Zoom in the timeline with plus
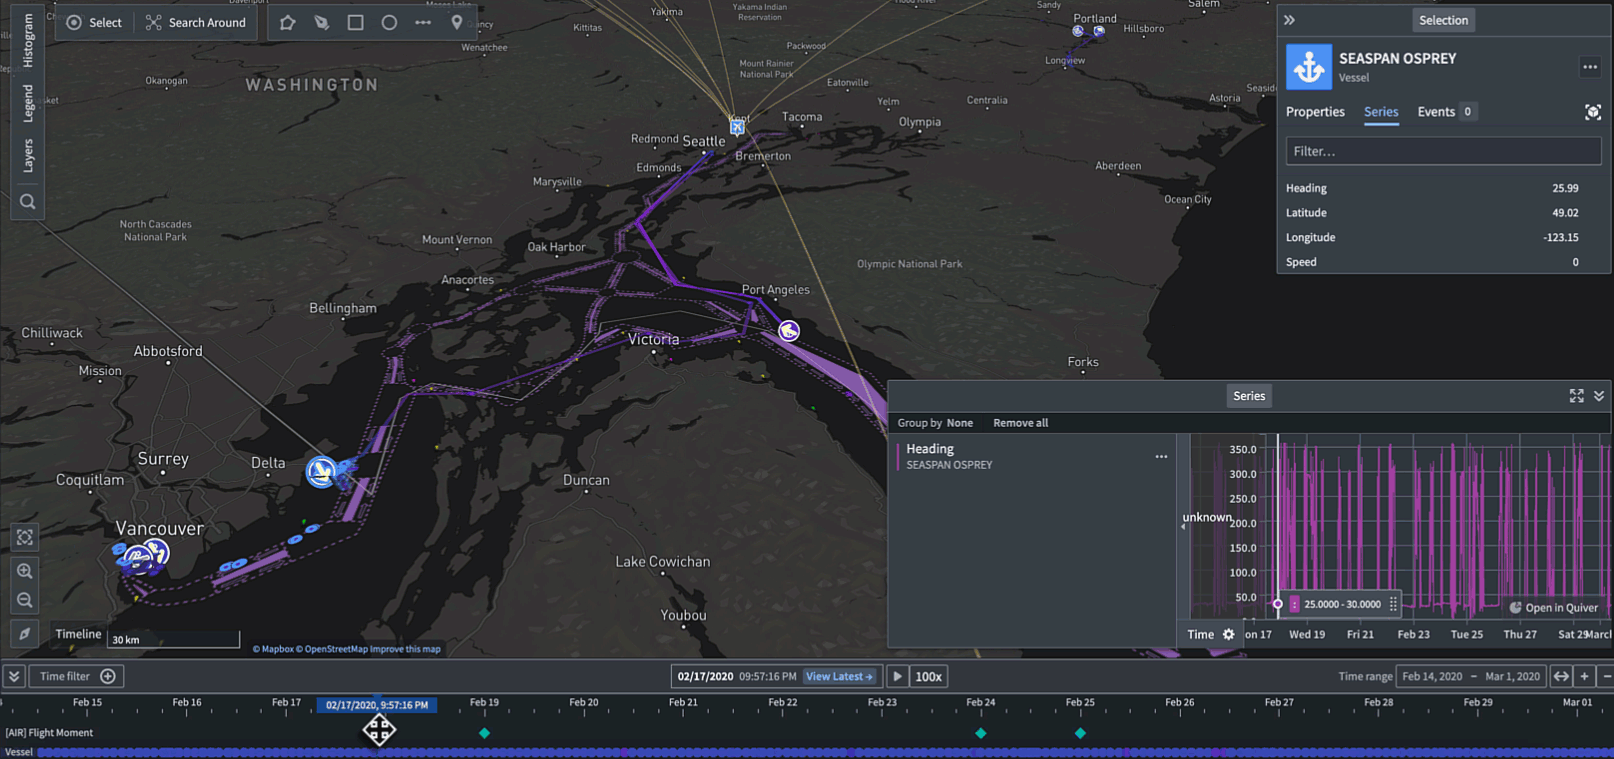Image resolution: width=1614 pixels, height=759 pixels. [1585, 676]
